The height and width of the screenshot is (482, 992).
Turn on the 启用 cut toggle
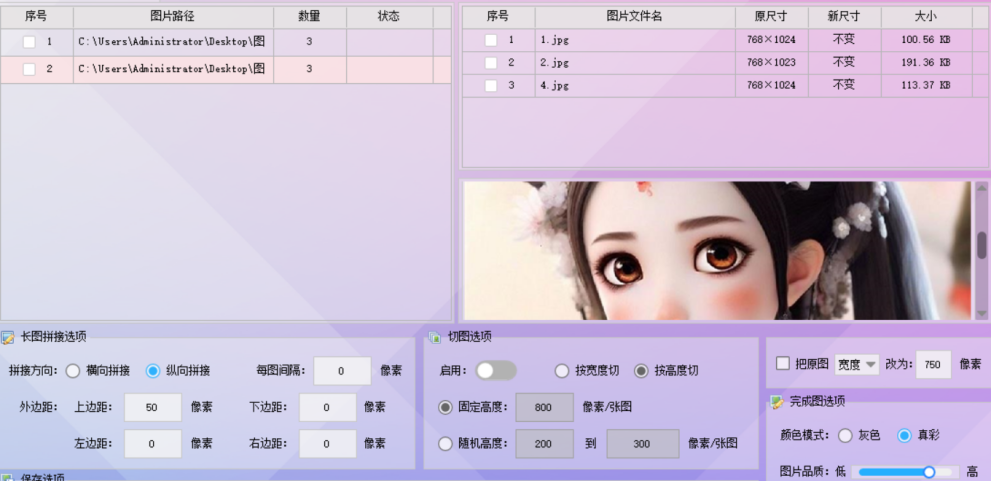496,371
